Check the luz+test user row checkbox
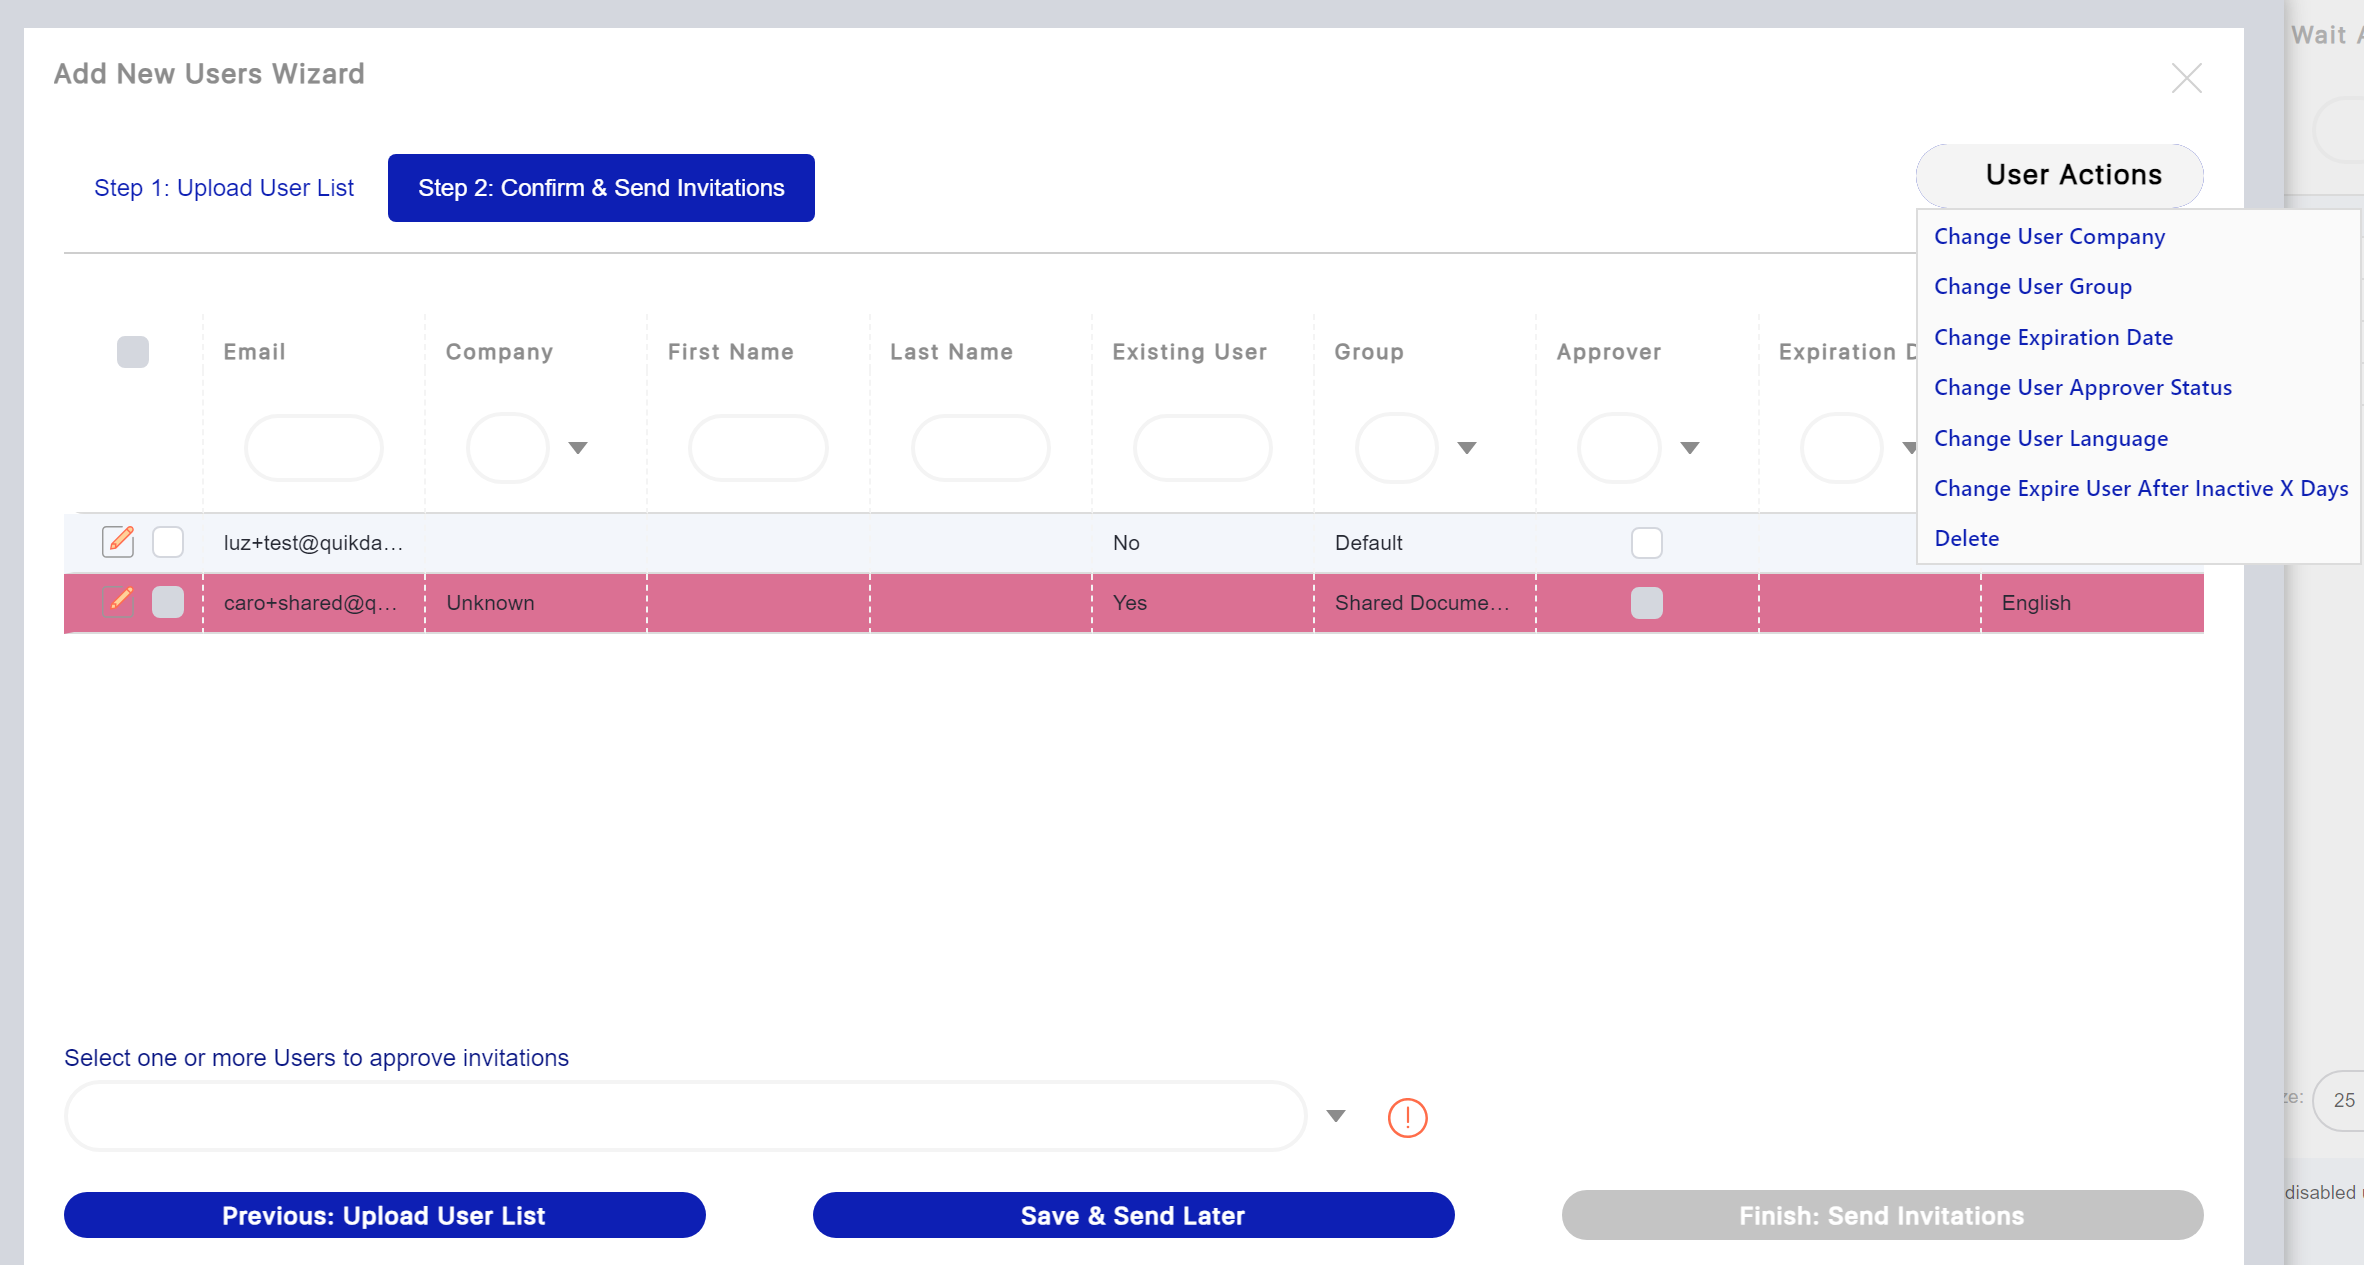2364x1265 pixels. click(x=168, y=542)
